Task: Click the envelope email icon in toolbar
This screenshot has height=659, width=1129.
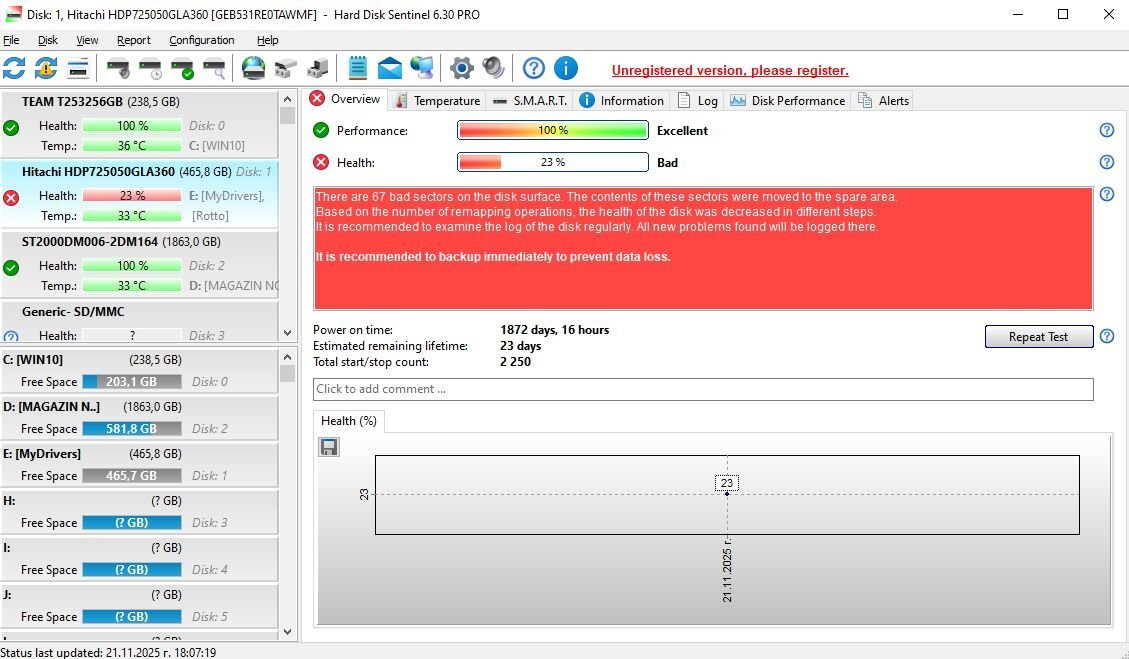Action: (x=389, y=68)
